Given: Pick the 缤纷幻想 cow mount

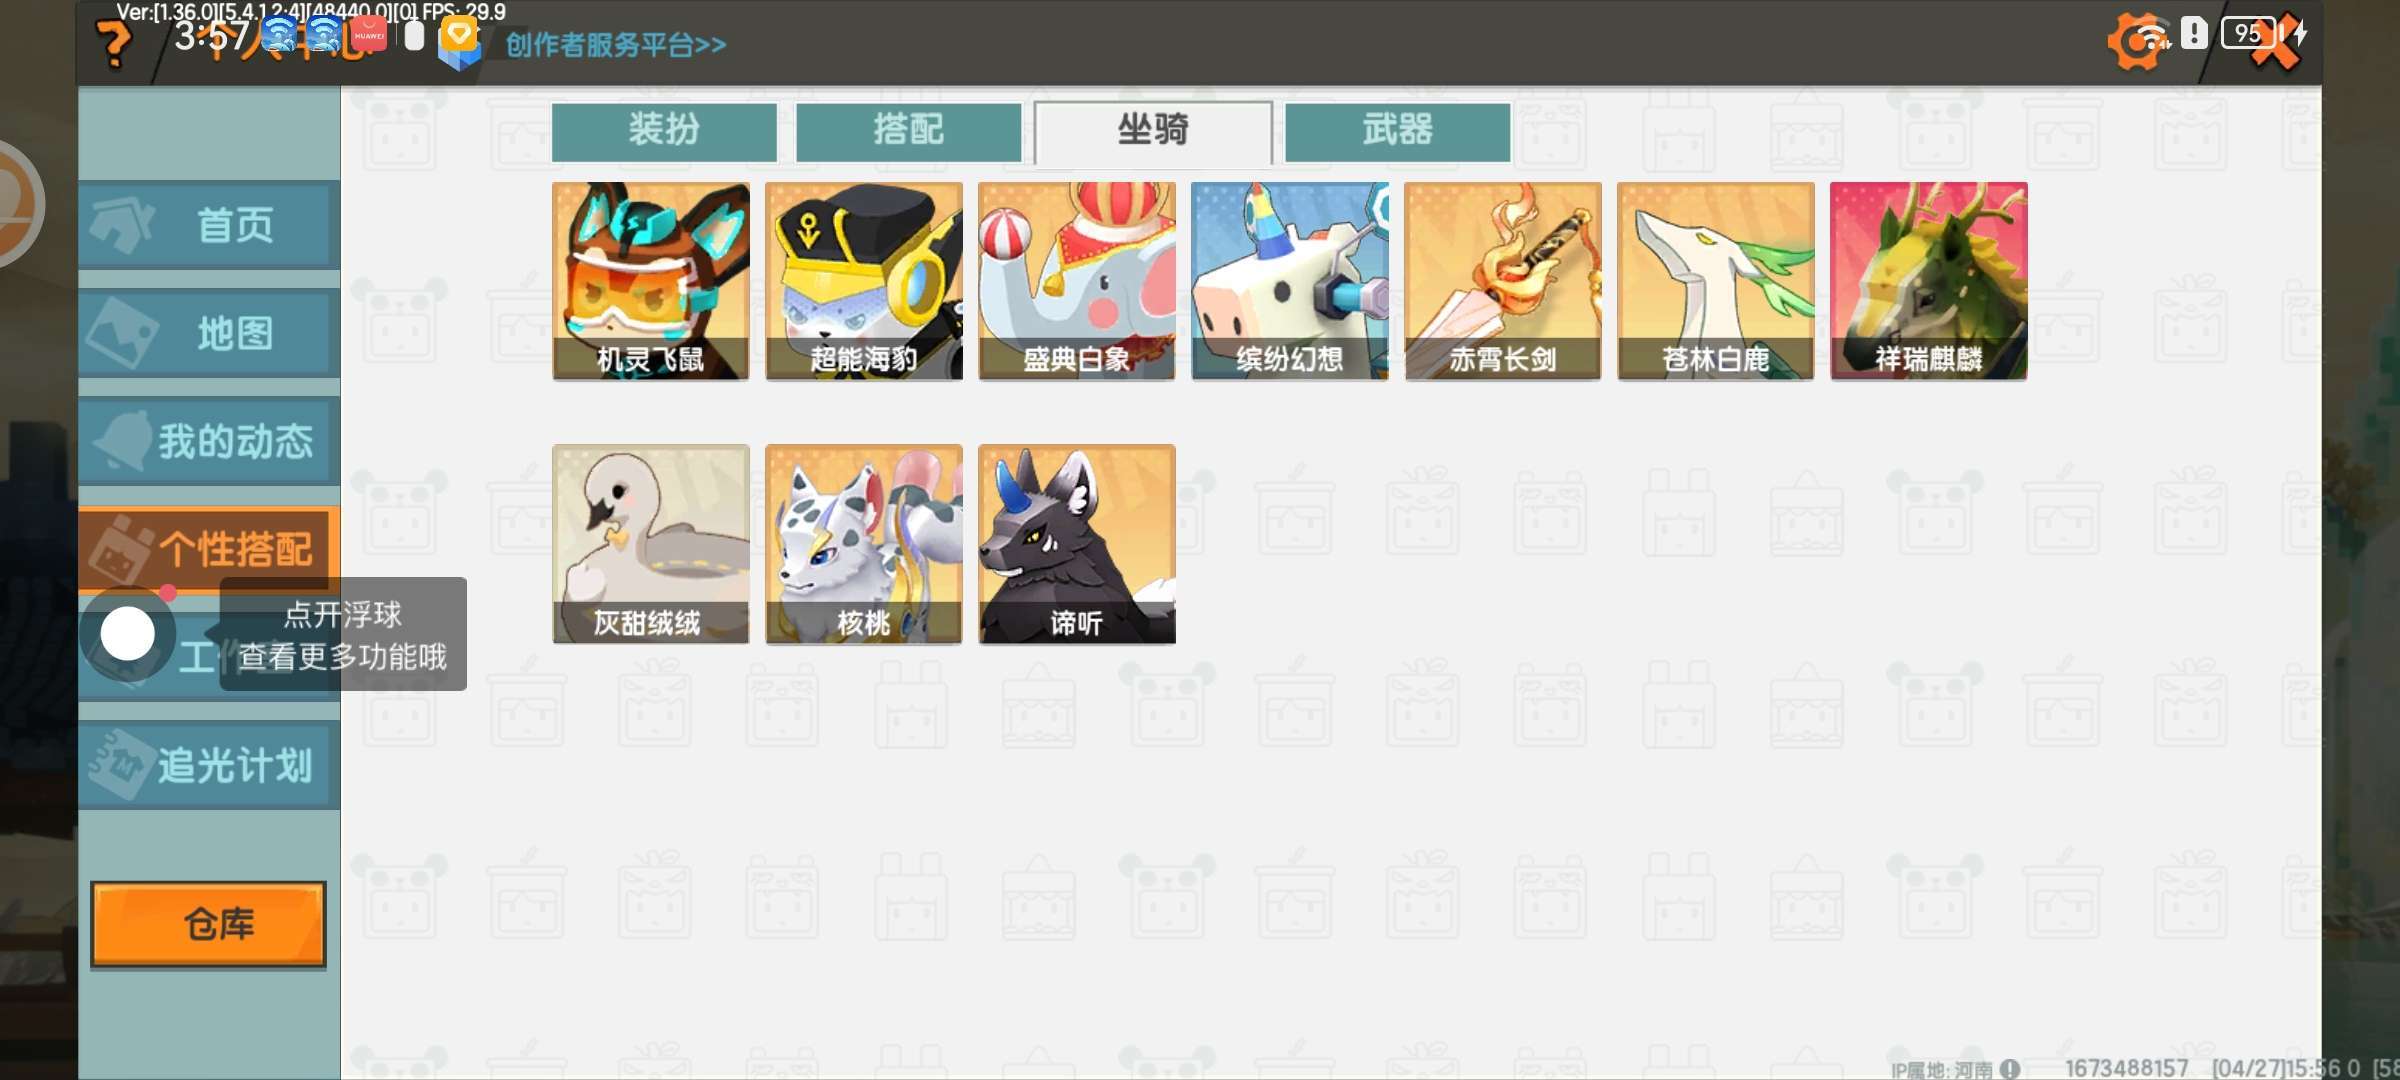Looking at the screenshot, I should 1289,281.
